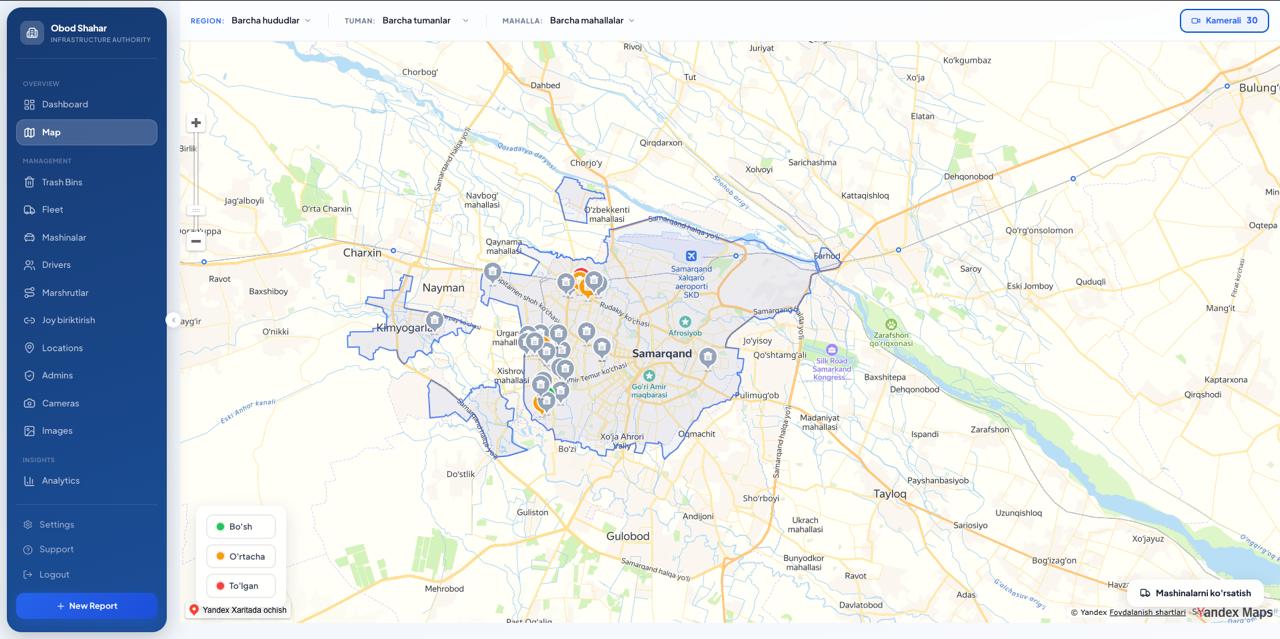Collapse the sidebar with the arrow handle
This screenshot has width=1280, height=639.
pyautogui.click(x=173, y=320)
